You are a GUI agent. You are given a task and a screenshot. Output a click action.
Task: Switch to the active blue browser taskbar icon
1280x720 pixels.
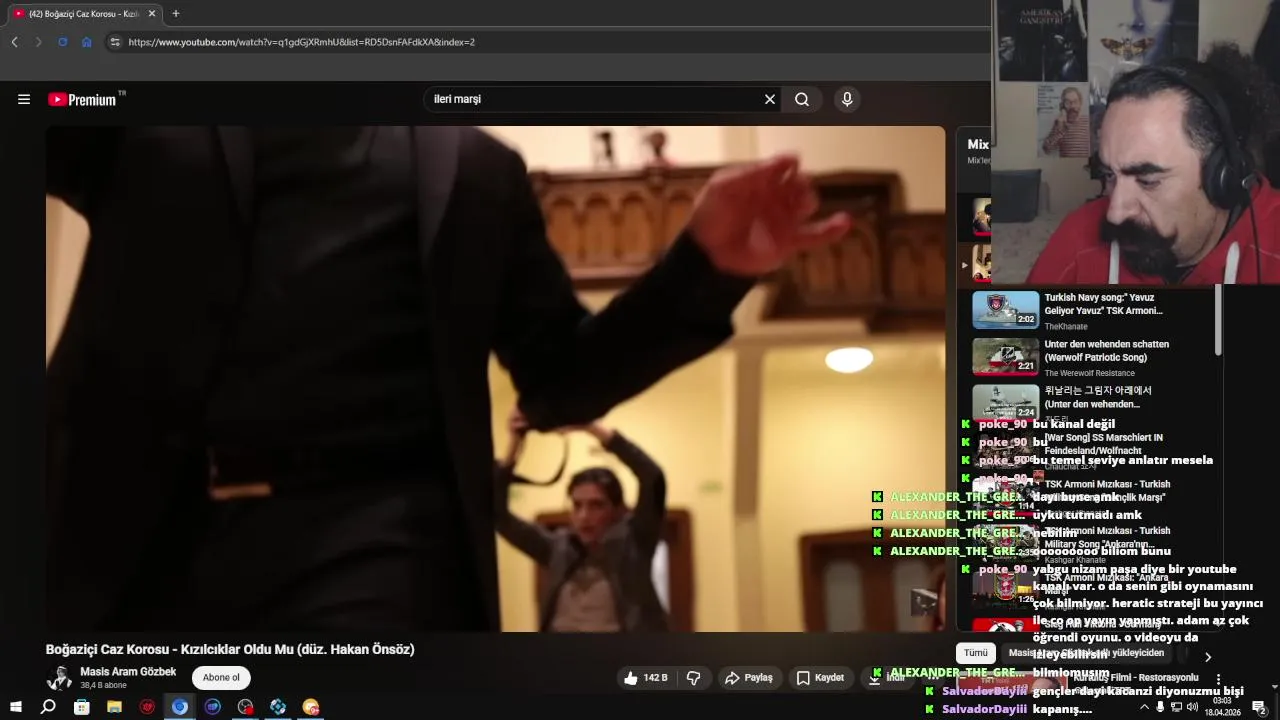pyautogui.click(x=180, y=707)
